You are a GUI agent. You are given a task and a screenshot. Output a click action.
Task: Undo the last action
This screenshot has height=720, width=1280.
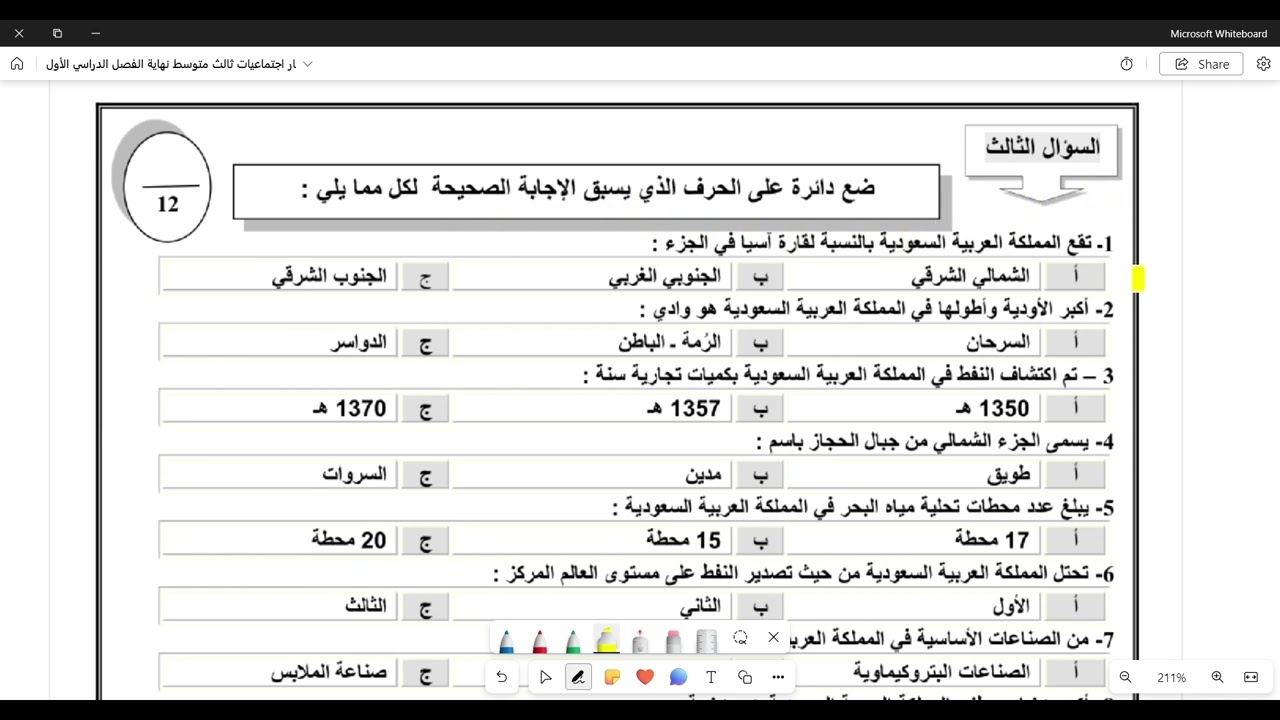(x=502, y=677)
